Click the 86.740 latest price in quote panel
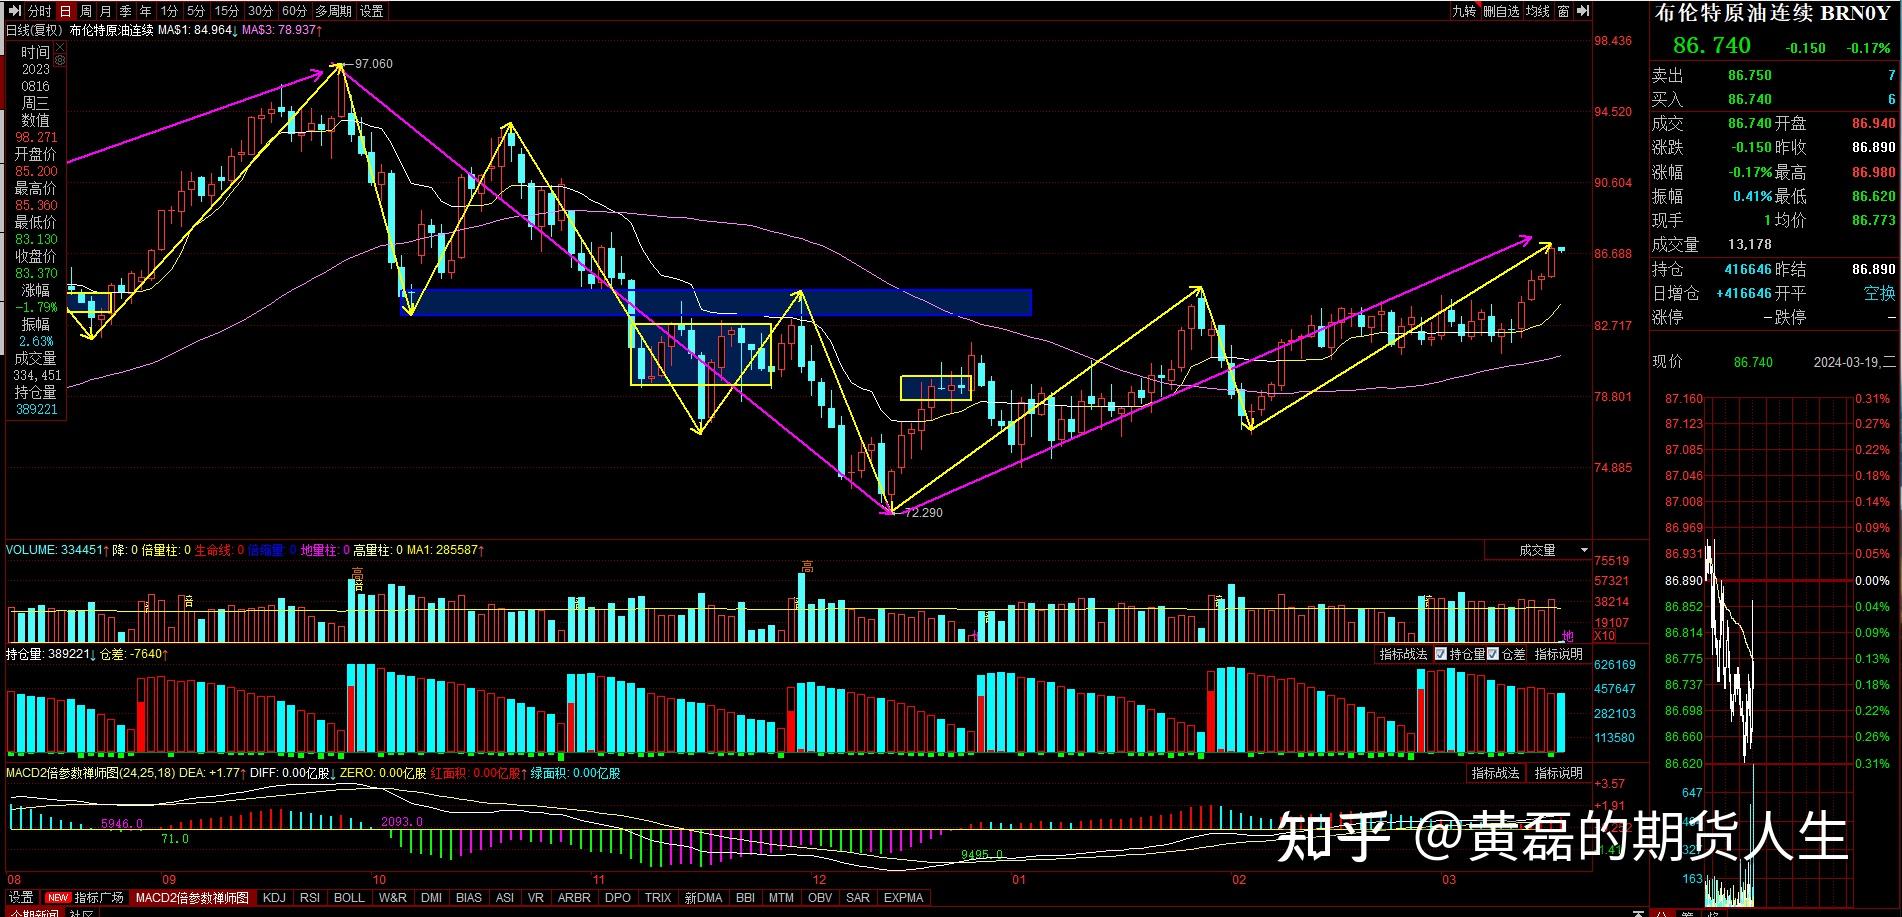The height and width of the screenshot is (917, 1902). [1712, 45]
